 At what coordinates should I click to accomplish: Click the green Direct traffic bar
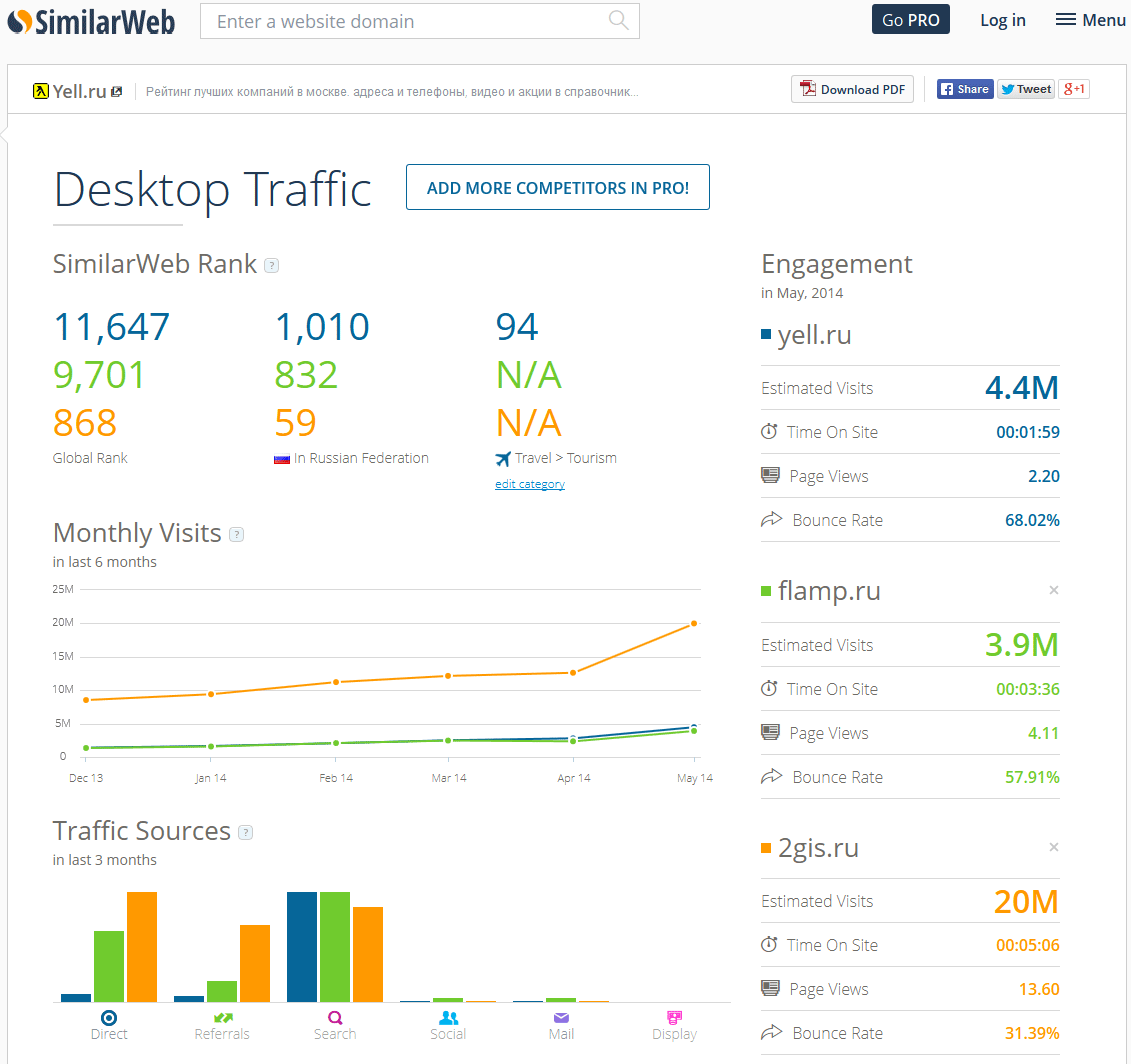click(109, 967)
